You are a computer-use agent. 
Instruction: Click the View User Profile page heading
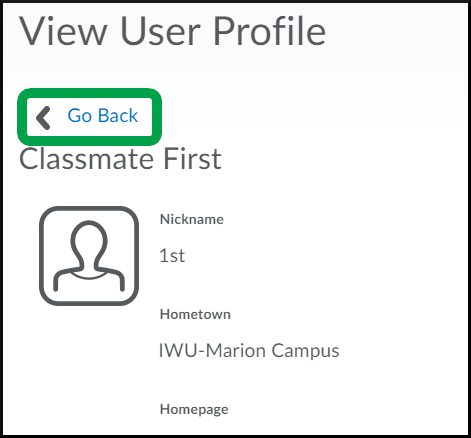click(x=172, y=31)
